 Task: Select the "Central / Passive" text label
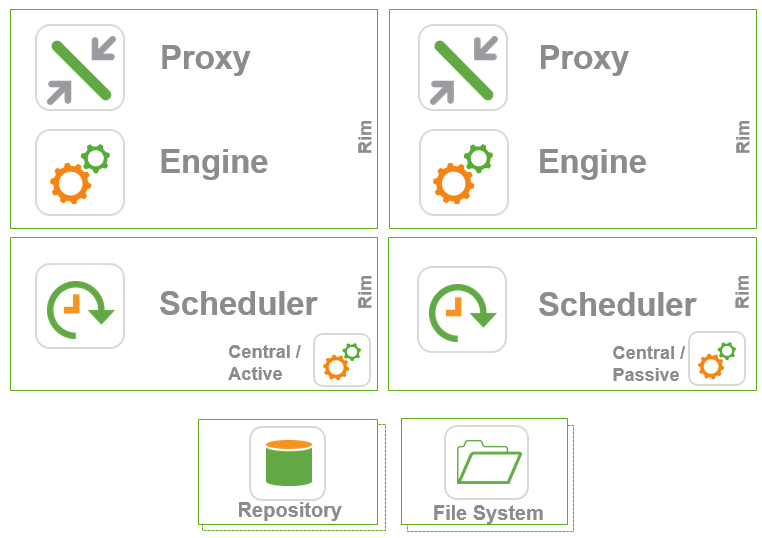648,364
